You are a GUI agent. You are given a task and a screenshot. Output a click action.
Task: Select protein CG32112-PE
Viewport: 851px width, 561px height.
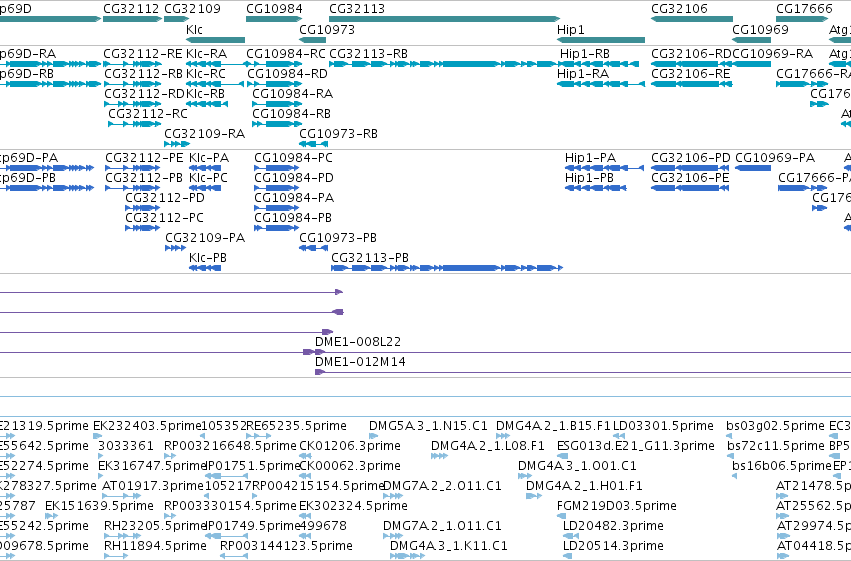click(x=133, y=168)
